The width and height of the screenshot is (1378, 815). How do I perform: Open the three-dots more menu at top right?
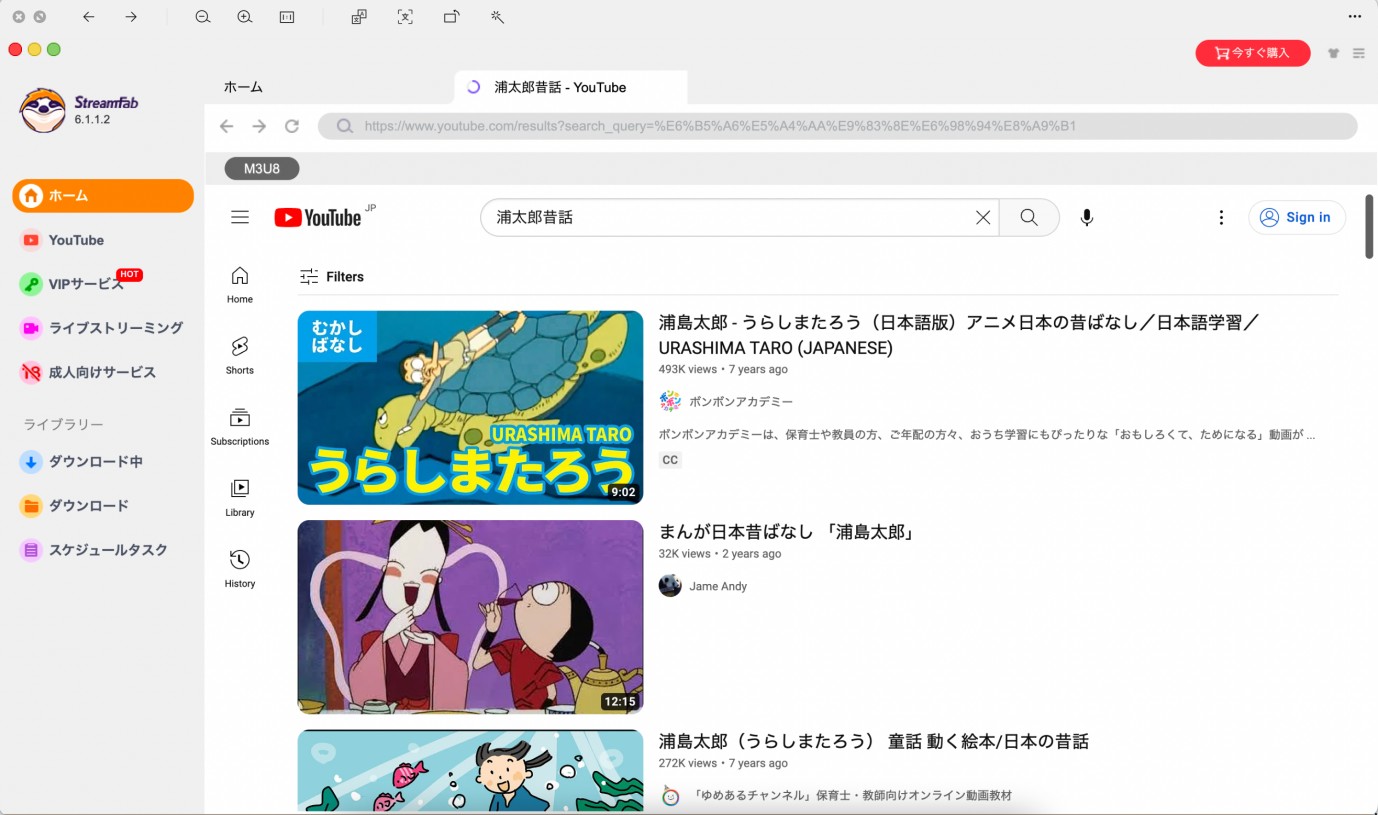point(1355,17)
